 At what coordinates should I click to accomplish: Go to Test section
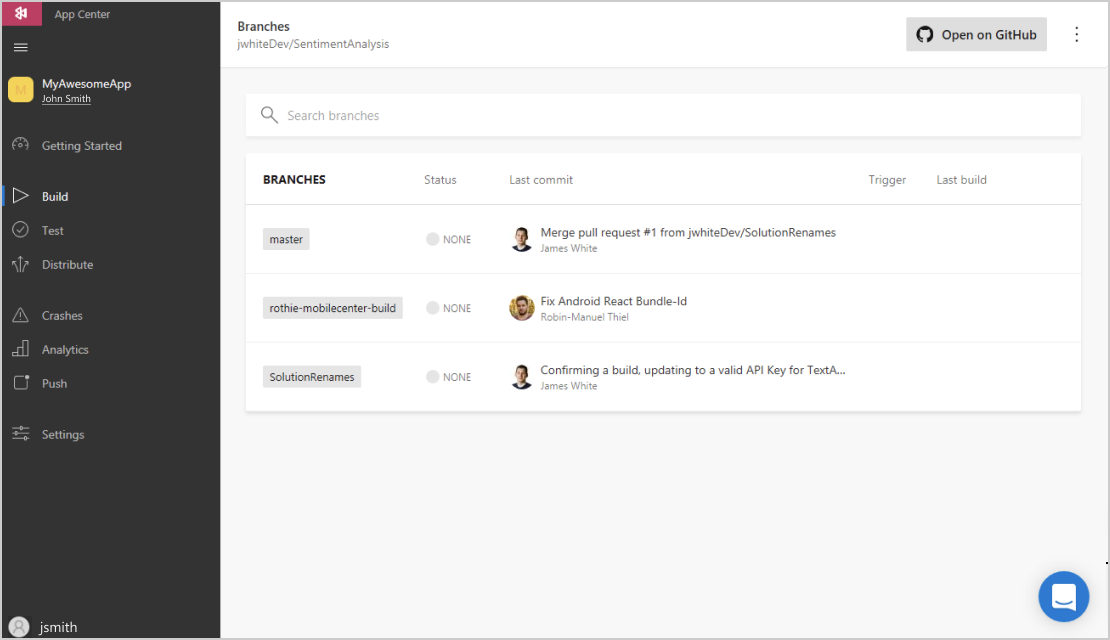(x=52, y=231)
